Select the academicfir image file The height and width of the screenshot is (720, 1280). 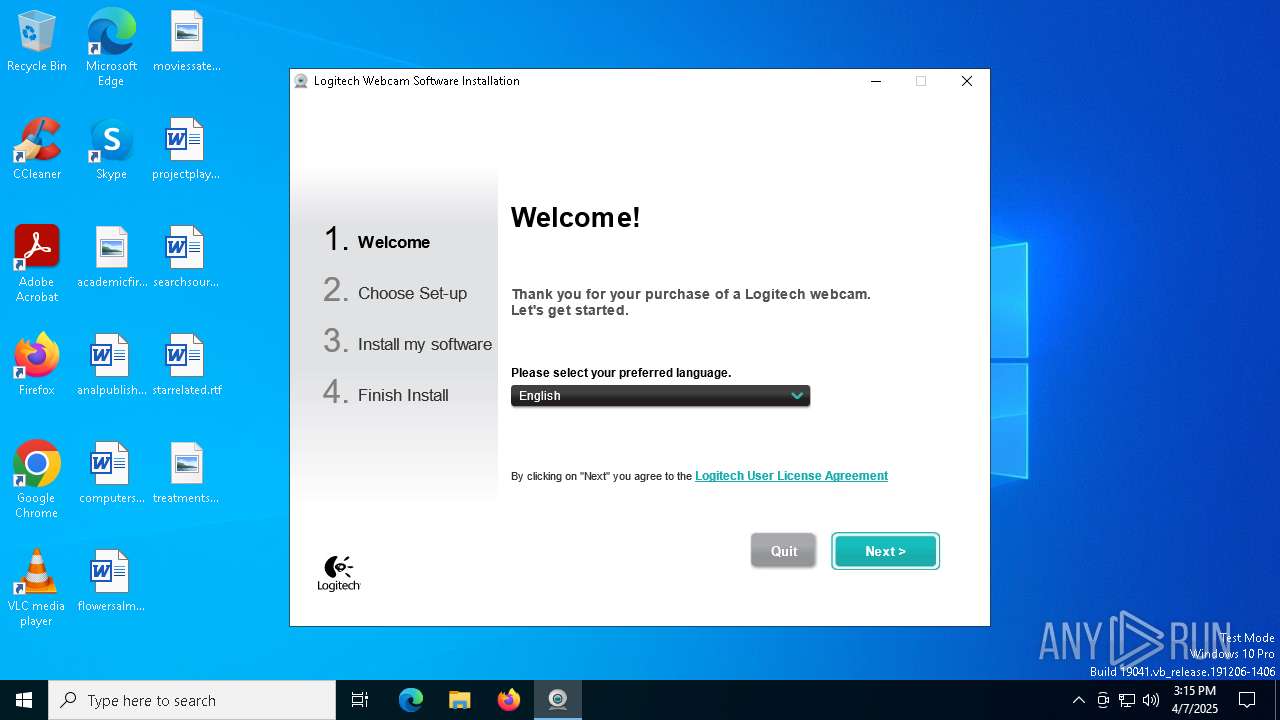(x=111, y=257)
